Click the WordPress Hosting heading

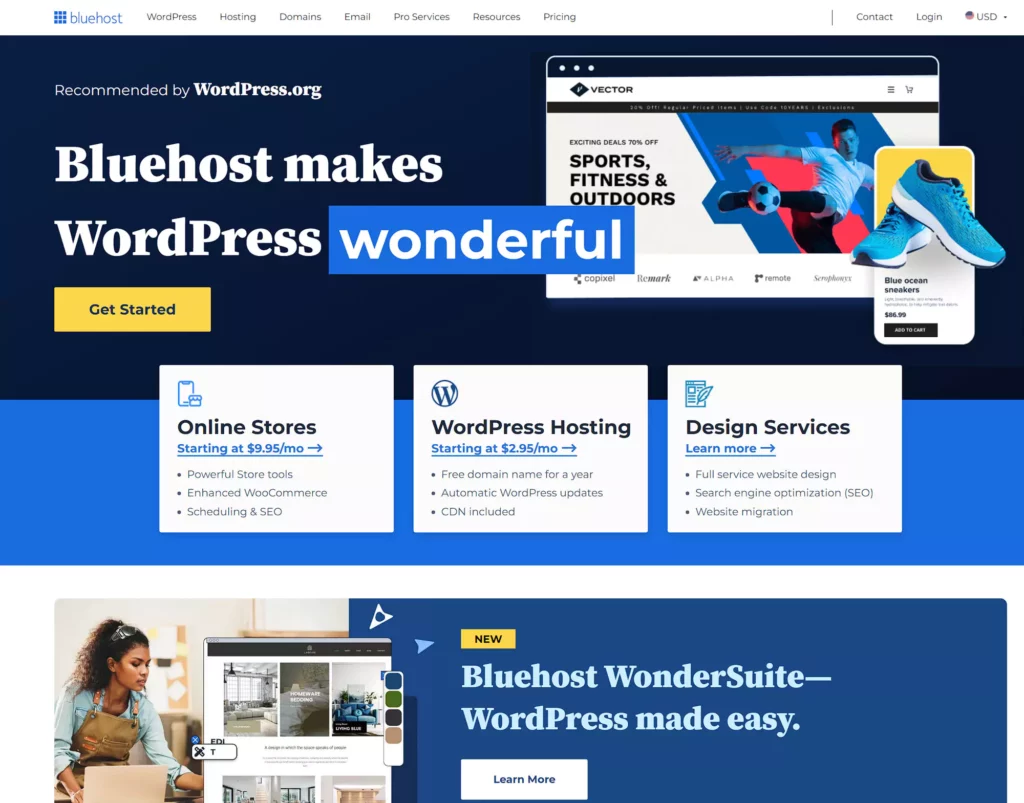pos(531,427)
